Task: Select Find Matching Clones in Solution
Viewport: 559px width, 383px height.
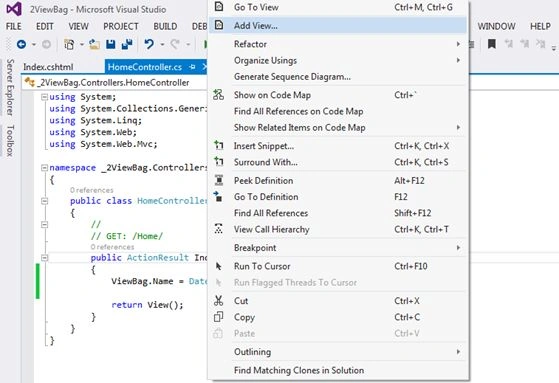Action: tap(338, 370)
